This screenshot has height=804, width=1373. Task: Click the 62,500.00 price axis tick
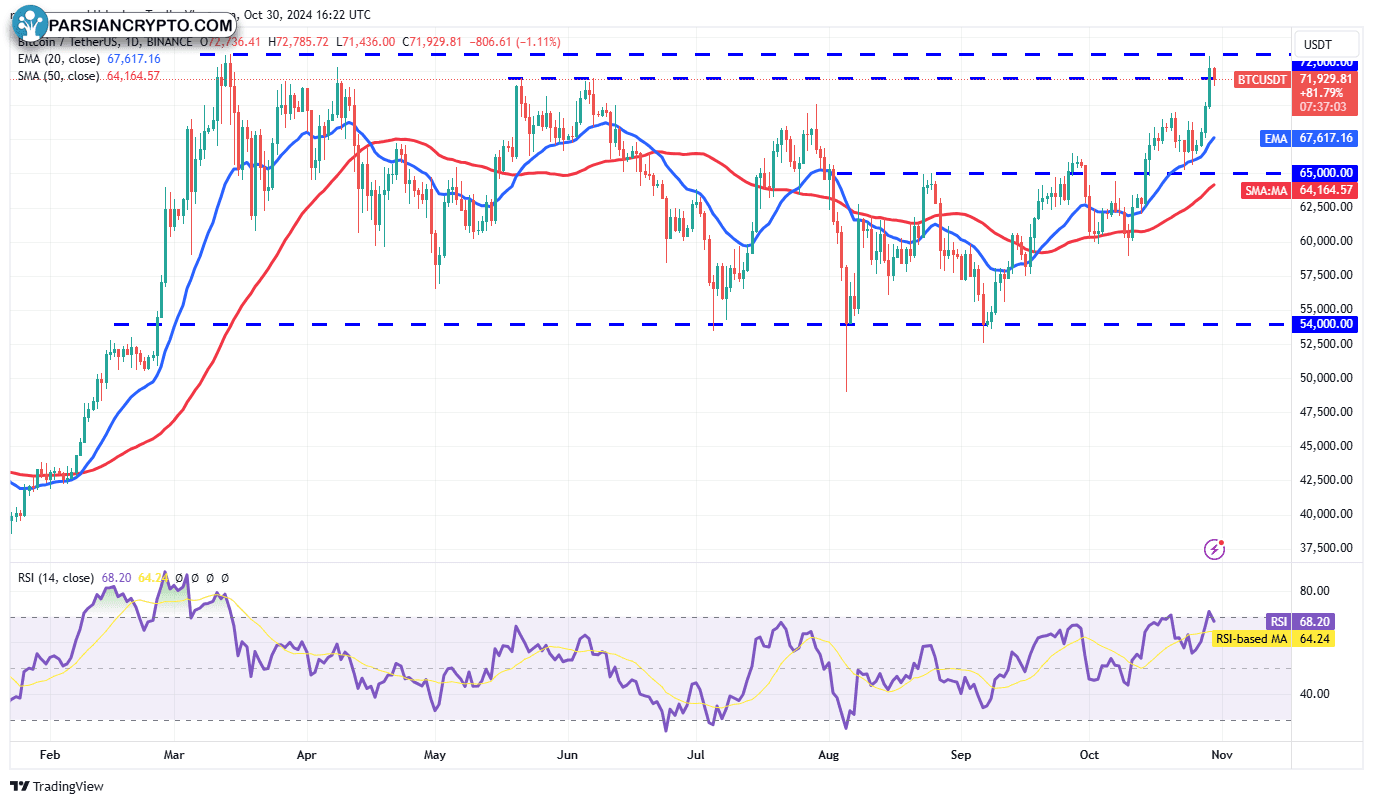pos(1326,207)
